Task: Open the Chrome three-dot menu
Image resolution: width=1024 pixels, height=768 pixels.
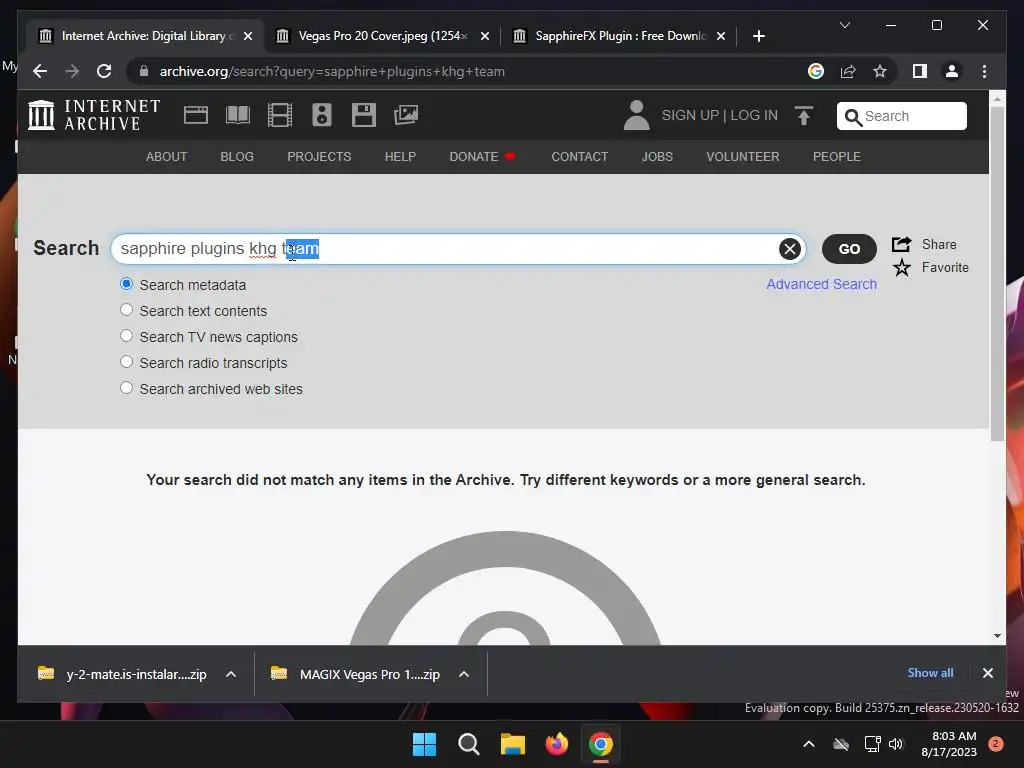Action: tap(984, 71)
